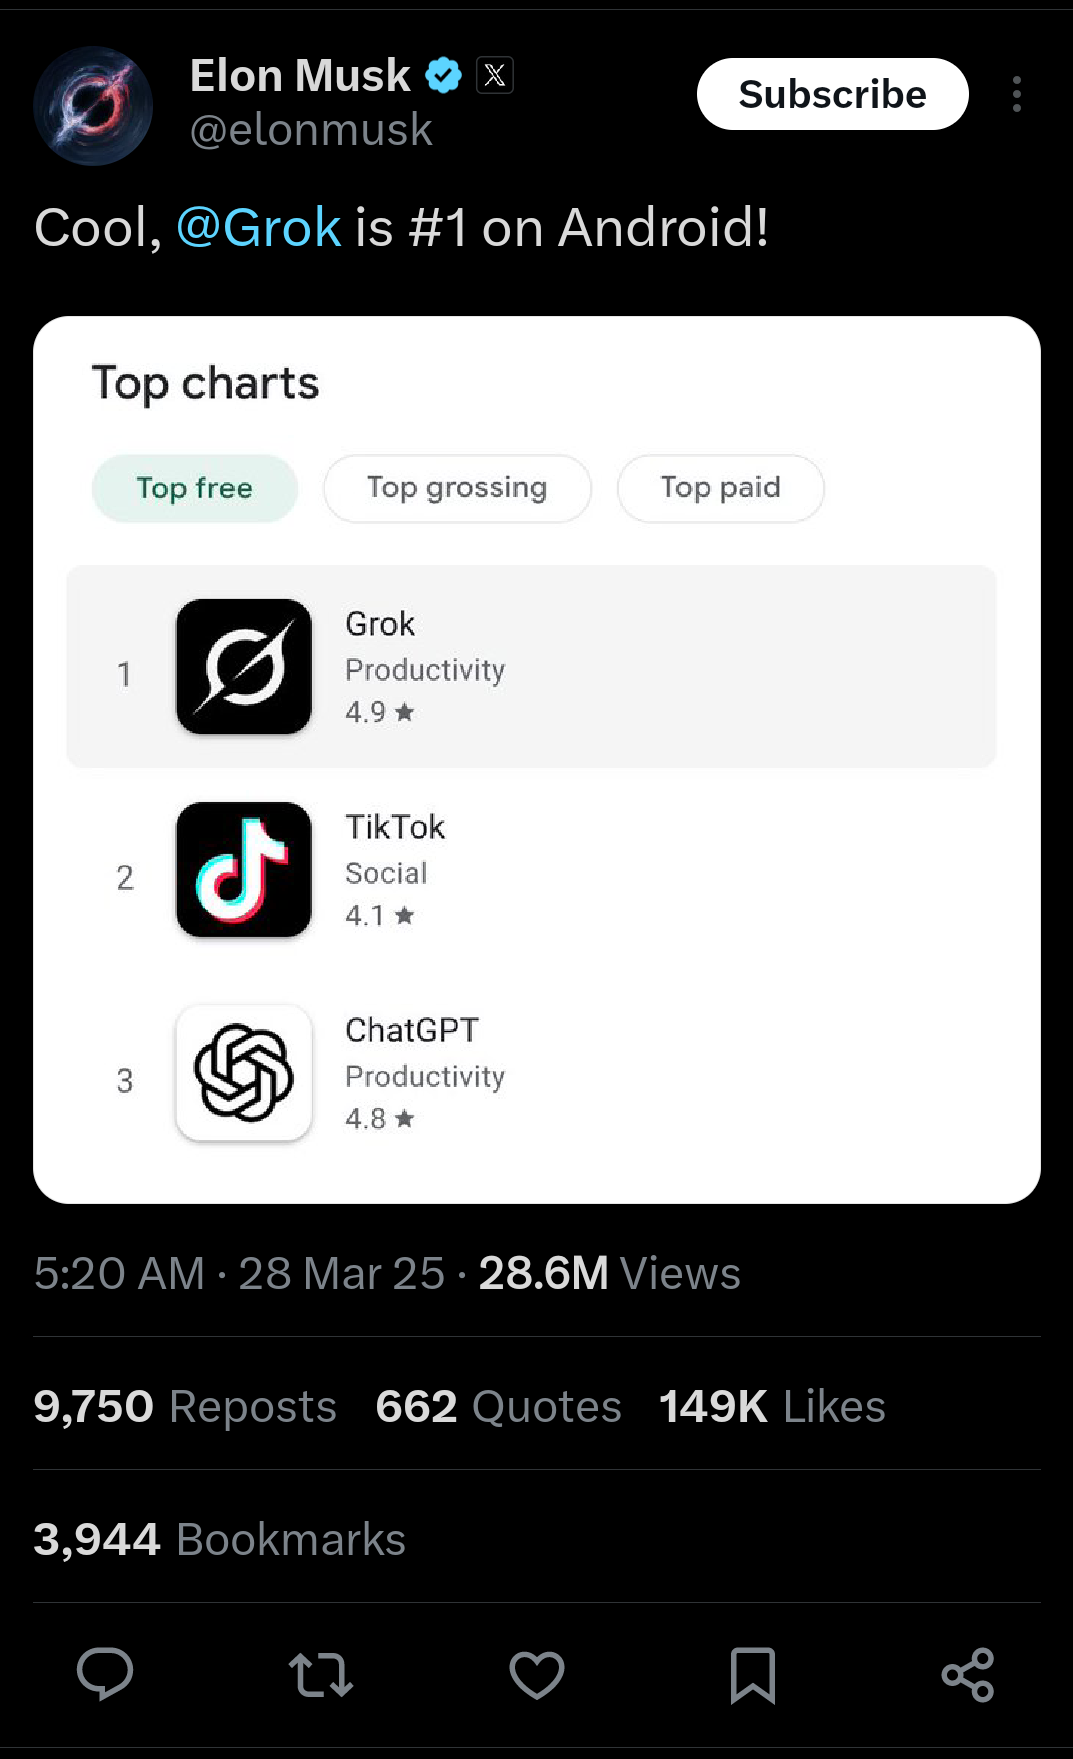Click the X affiliation badge
The image size is (1073, 1759).
click(495, 76)
